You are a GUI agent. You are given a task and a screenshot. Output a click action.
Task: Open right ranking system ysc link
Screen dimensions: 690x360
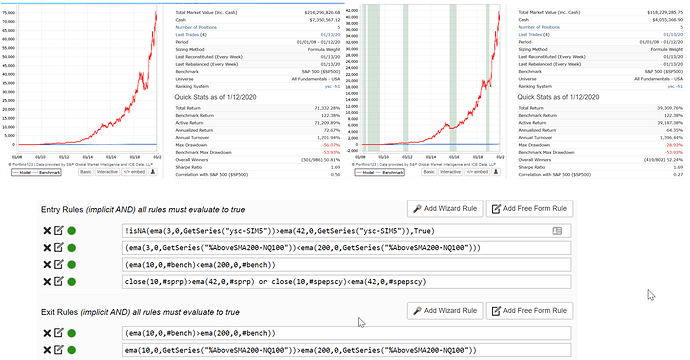coord(675,87)
